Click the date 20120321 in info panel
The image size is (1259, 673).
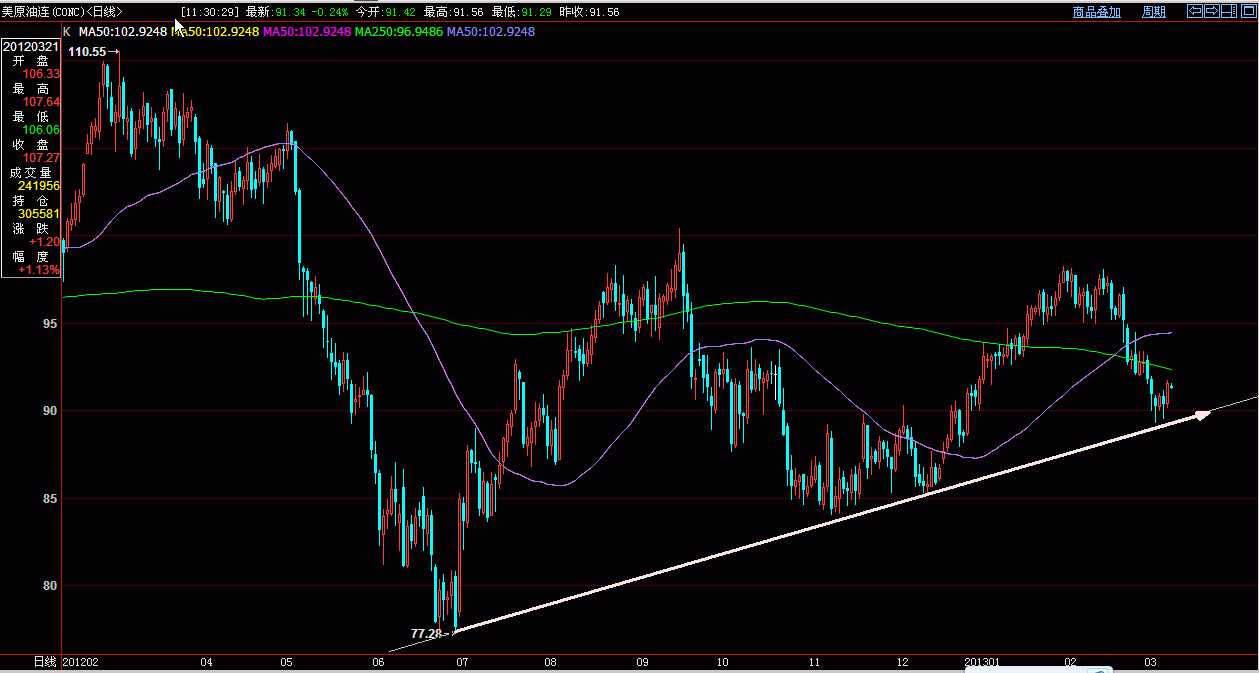click(x=31, y=46)
